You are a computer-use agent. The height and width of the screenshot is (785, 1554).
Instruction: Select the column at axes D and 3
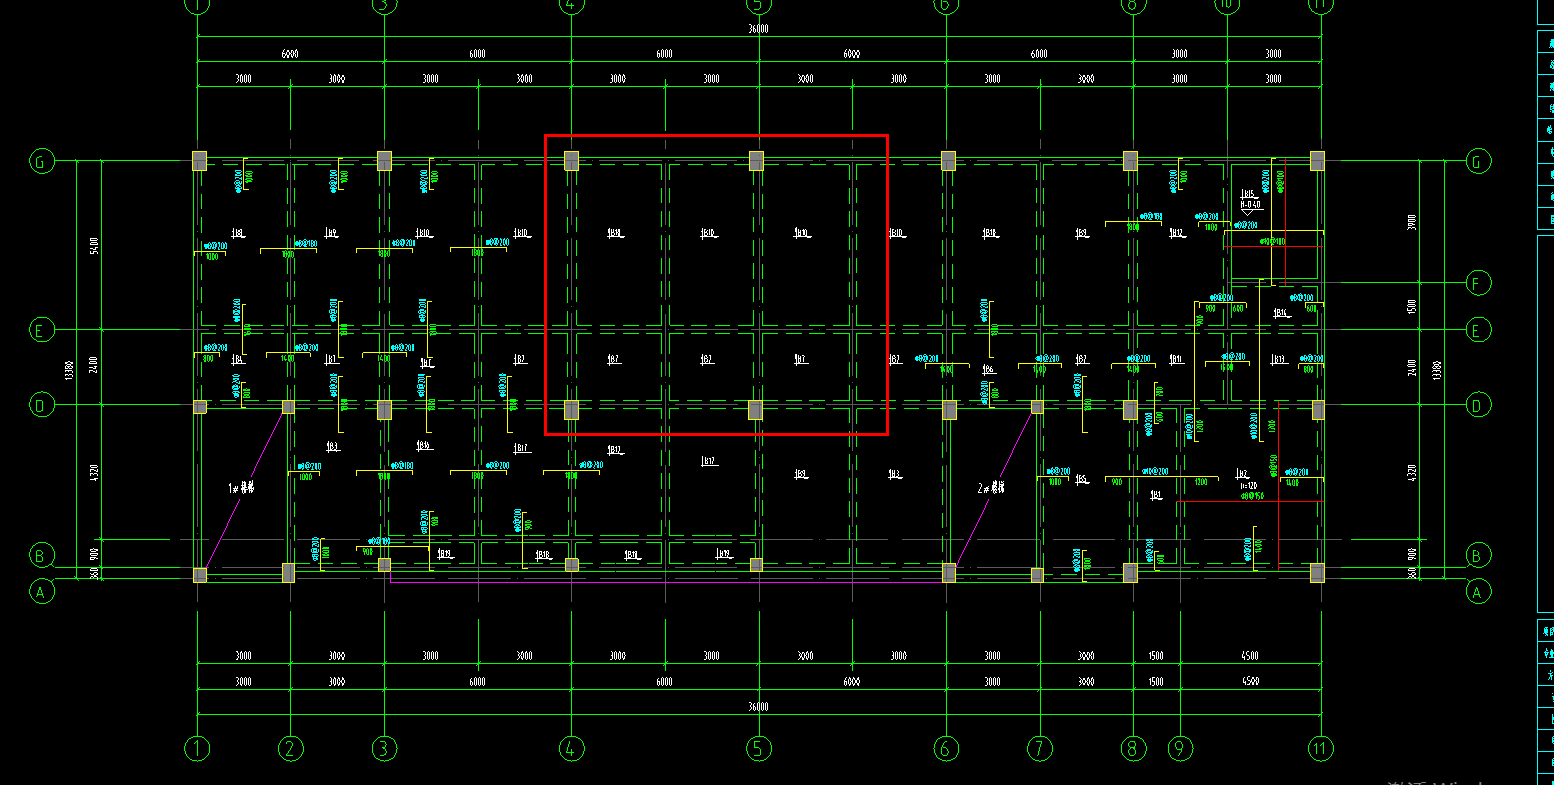click(384, 409)
